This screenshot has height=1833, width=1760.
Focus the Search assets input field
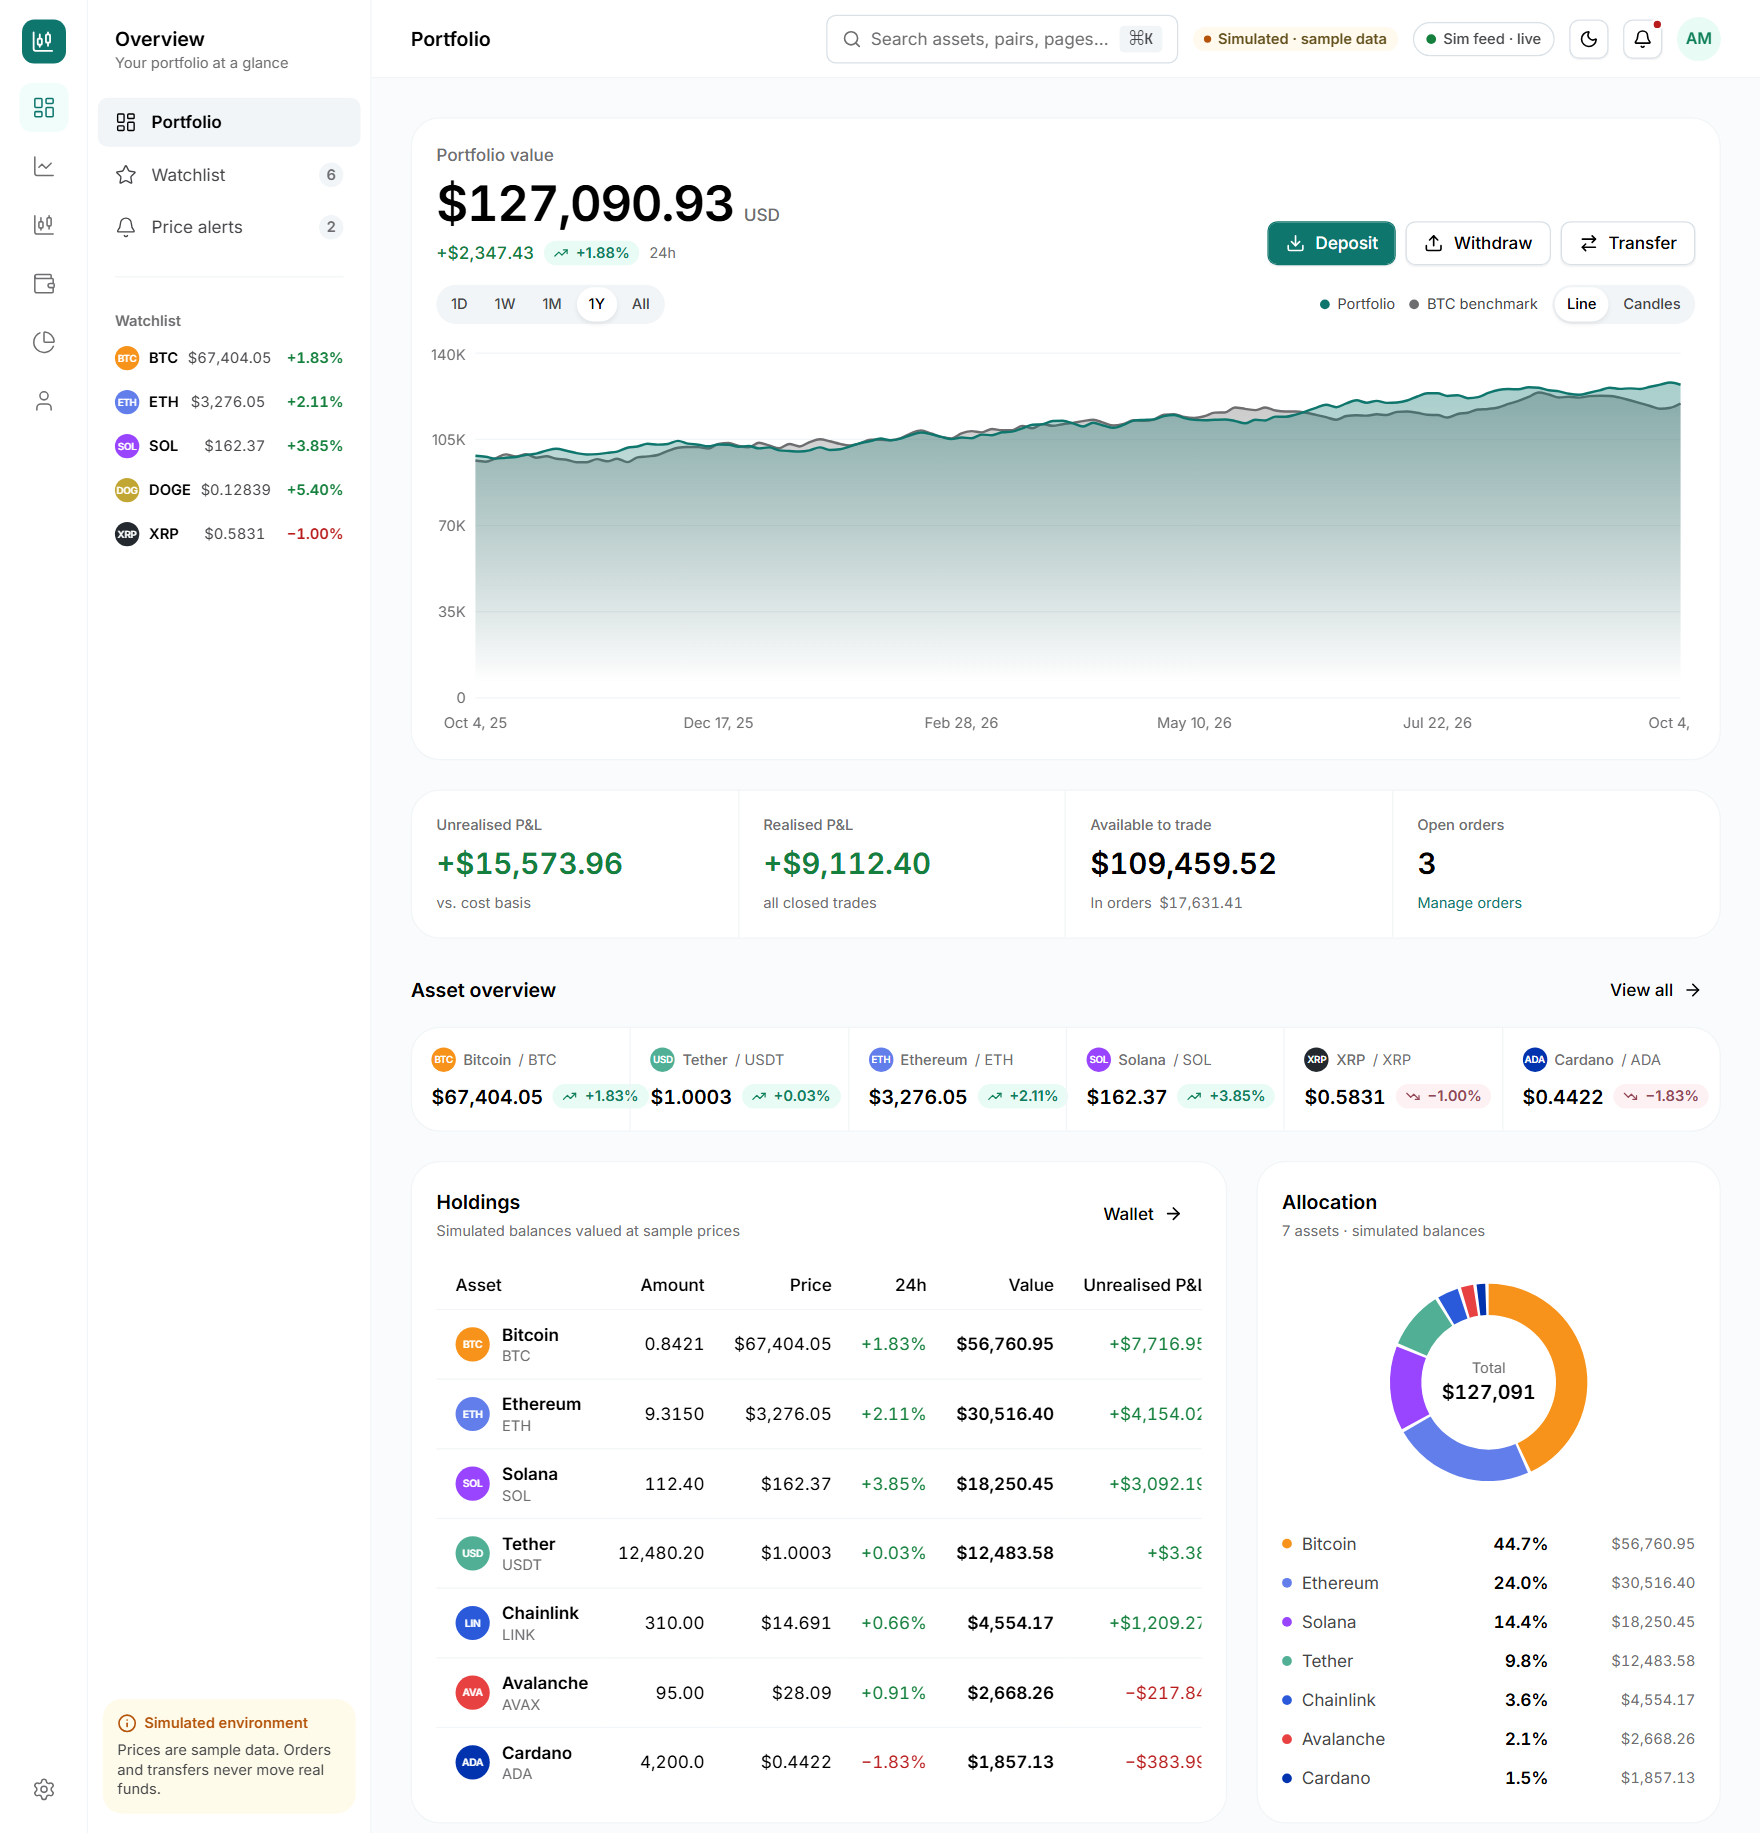tap(1002, 39)
